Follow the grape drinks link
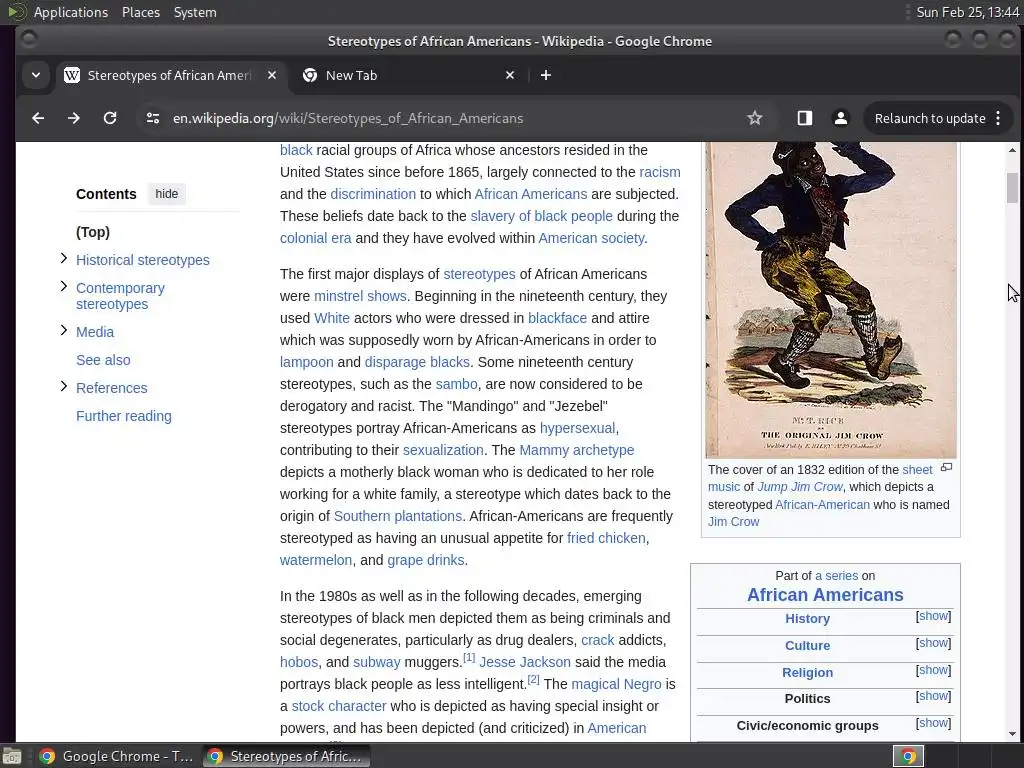 [x=426, y=560]
